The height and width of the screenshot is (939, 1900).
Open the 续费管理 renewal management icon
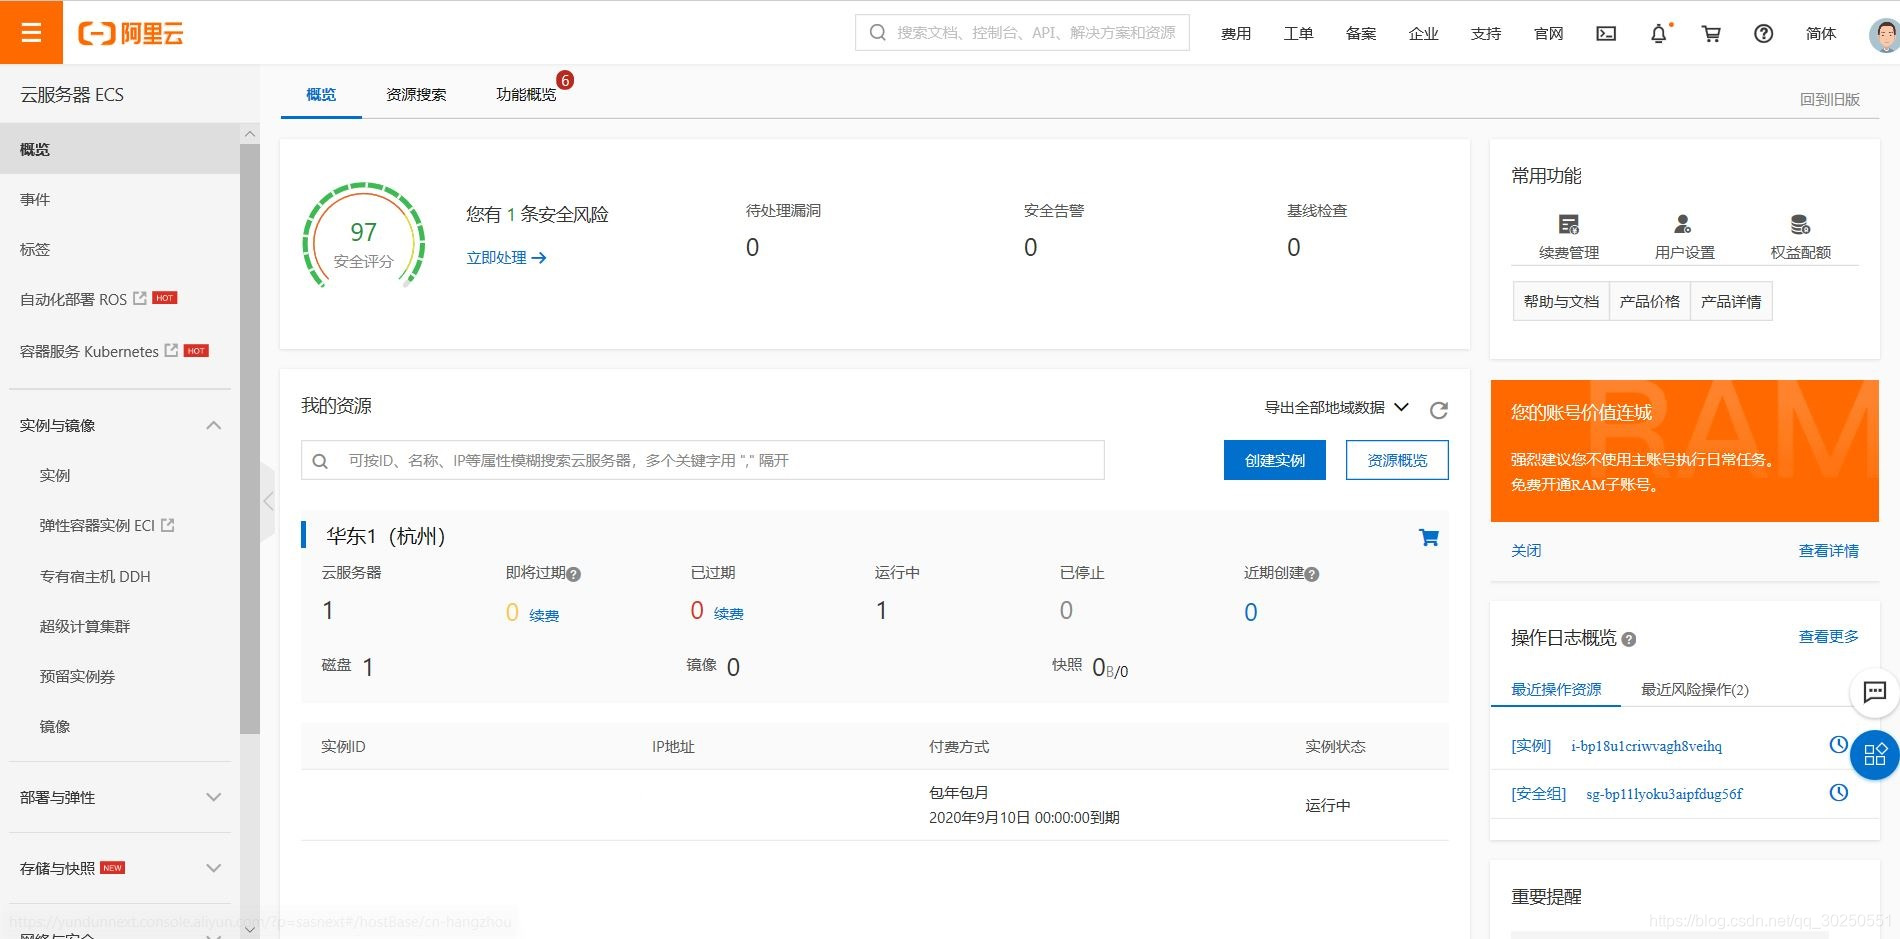[1569, 224]
